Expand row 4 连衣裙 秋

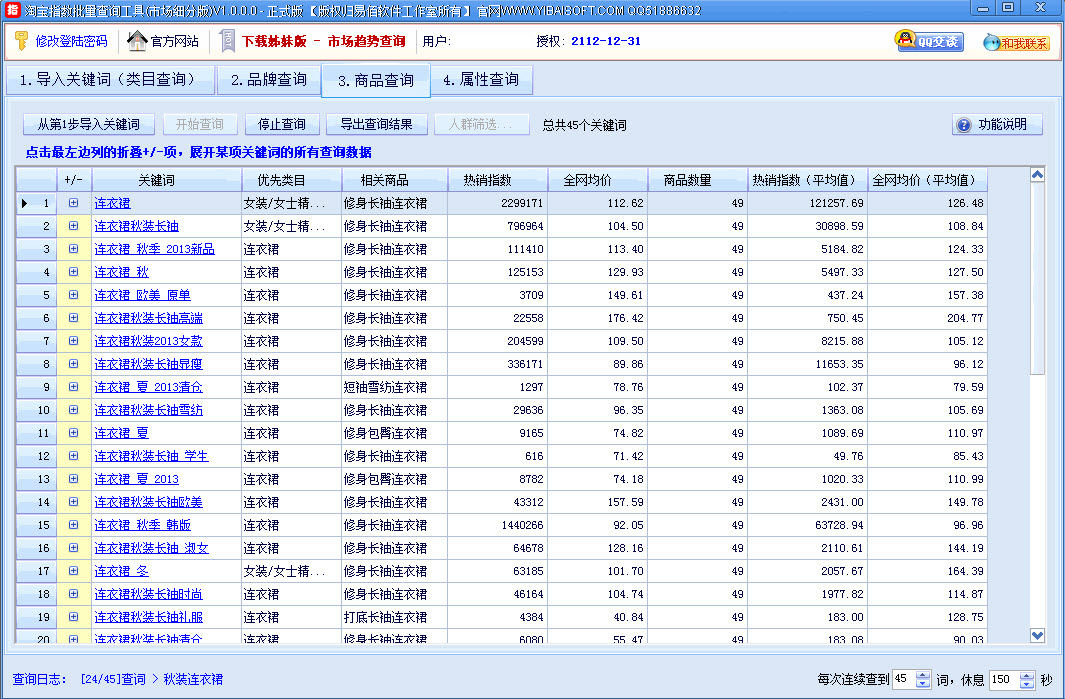[73, 272]
